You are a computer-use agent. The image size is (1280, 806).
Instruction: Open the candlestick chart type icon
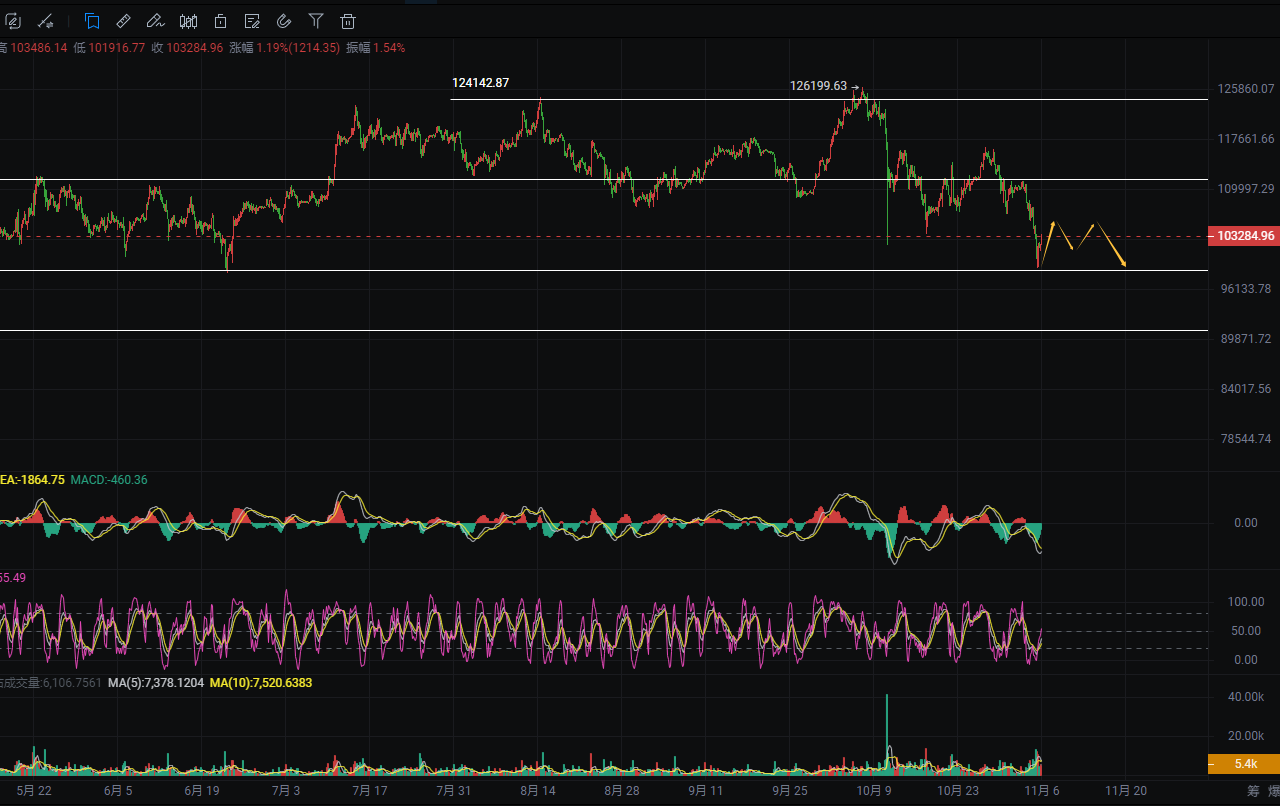click(188, 20)
